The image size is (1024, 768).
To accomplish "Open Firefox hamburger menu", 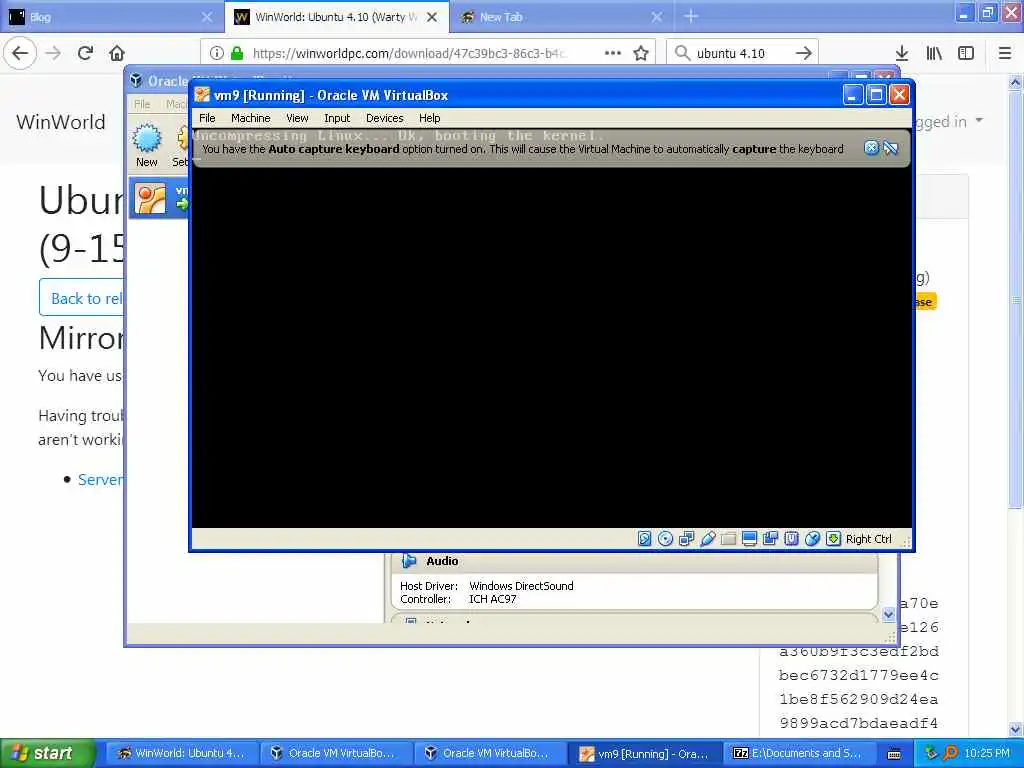I will pyautogui.click(x=1004, y=53).
